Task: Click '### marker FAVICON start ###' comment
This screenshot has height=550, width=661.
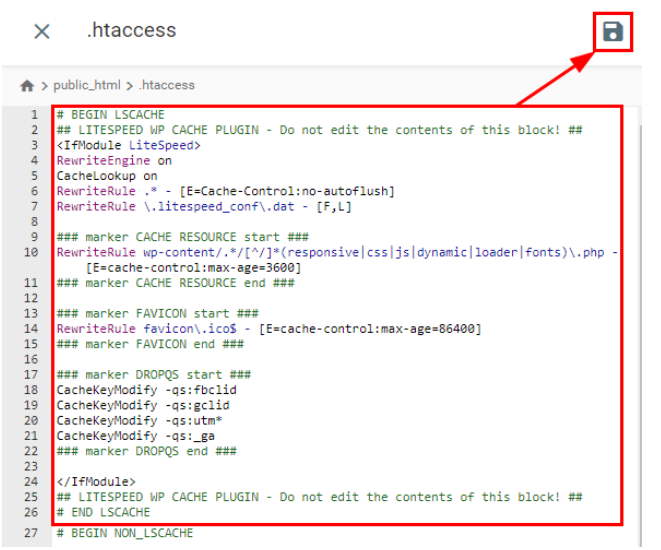Action: [158, 314]
